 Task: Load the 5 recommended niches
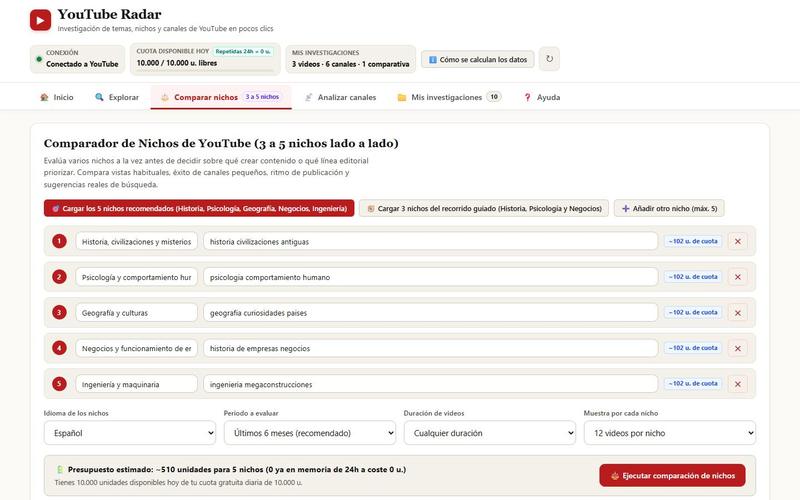click(199, 208)
